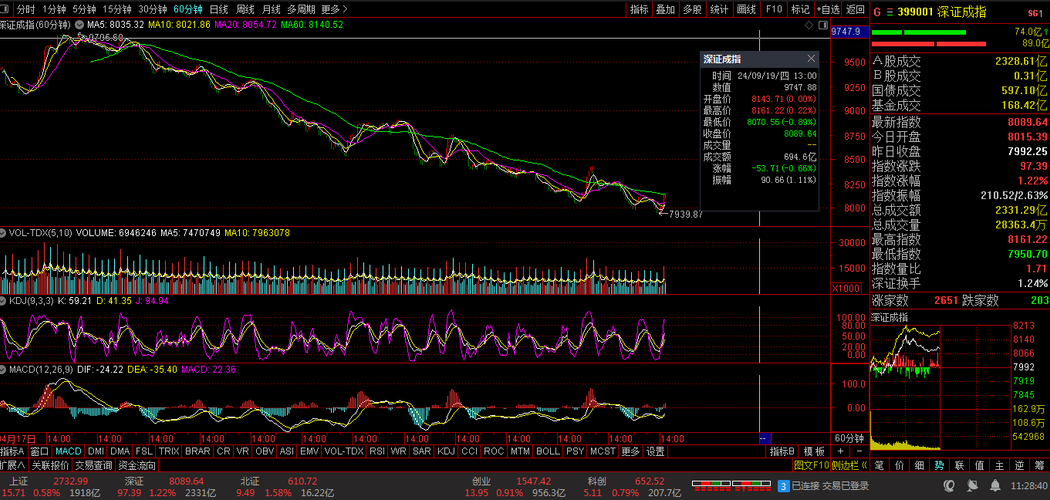Click the red G icon in quote header

coord(876,12)
